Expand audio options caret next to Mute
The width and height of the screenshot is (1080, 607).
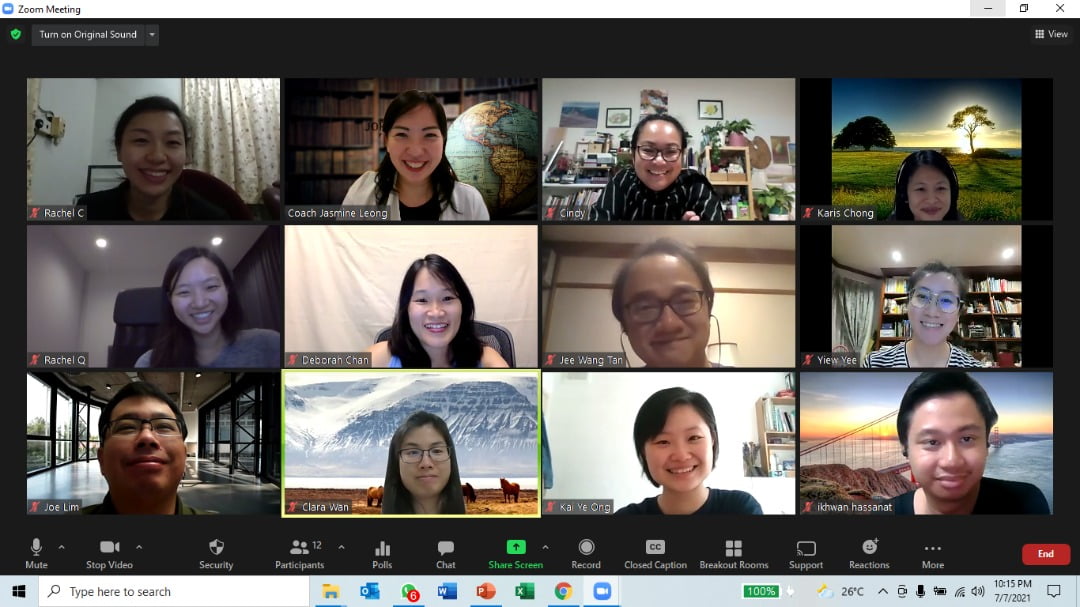[61, 547]
